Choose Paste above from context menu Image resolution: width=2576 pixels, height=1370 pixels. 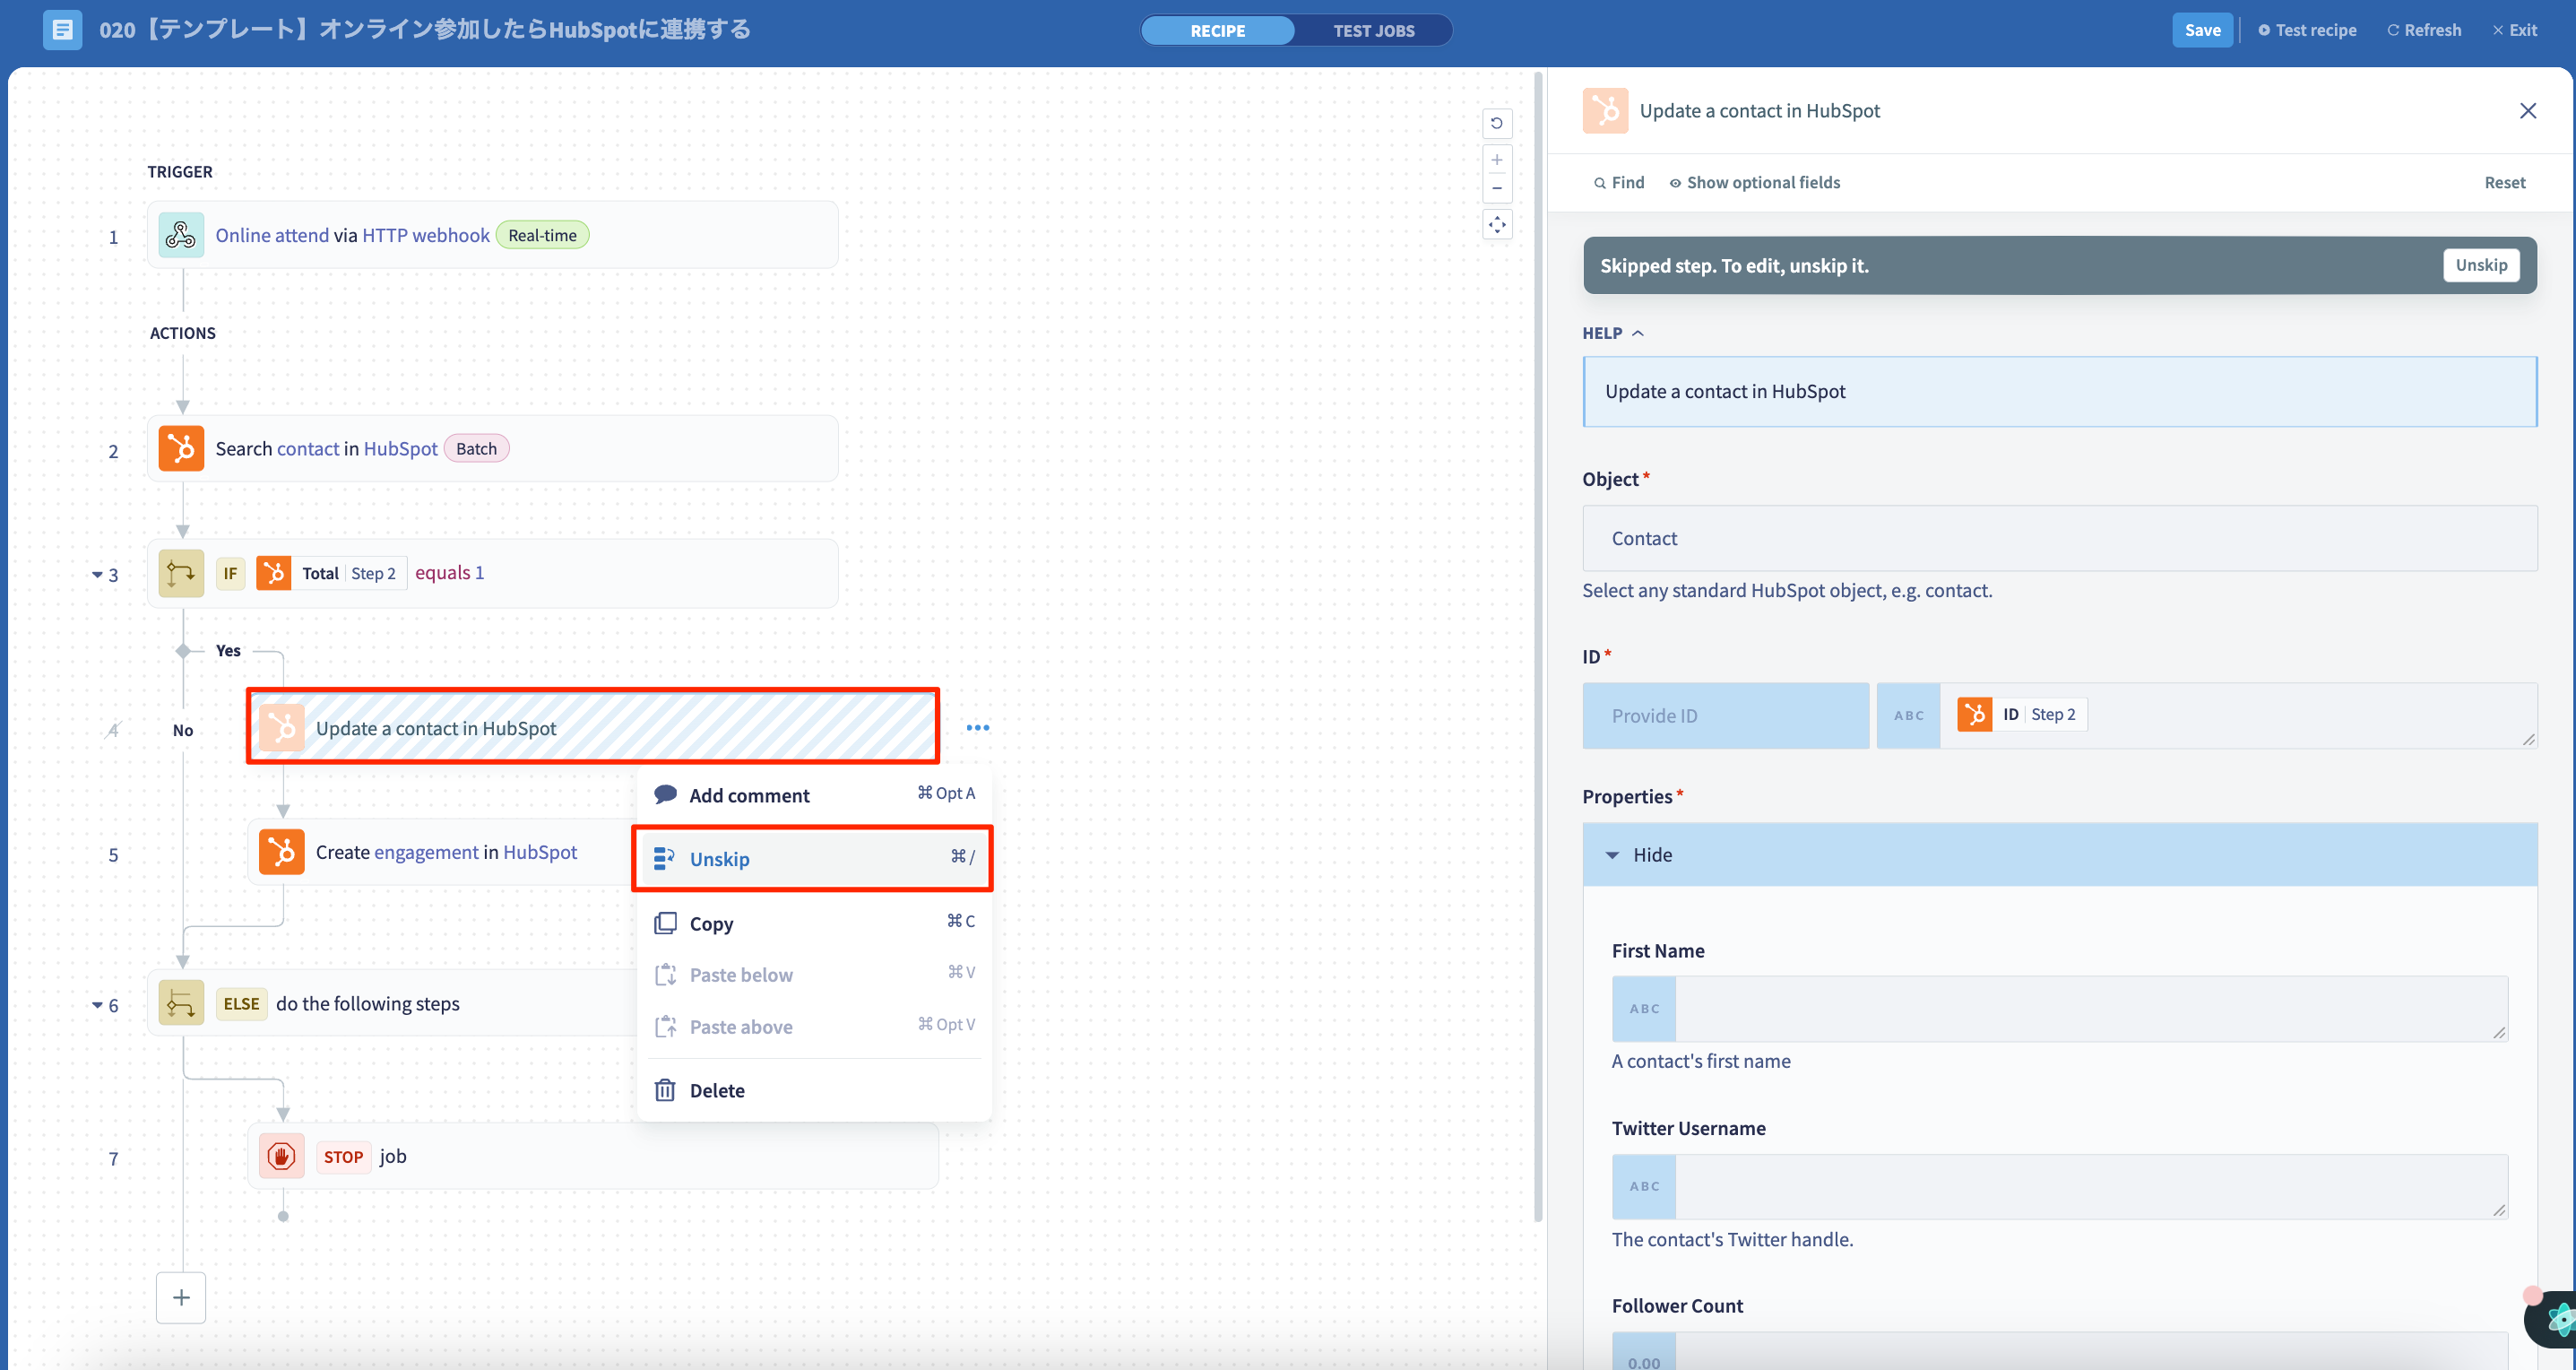[814, 1027]
